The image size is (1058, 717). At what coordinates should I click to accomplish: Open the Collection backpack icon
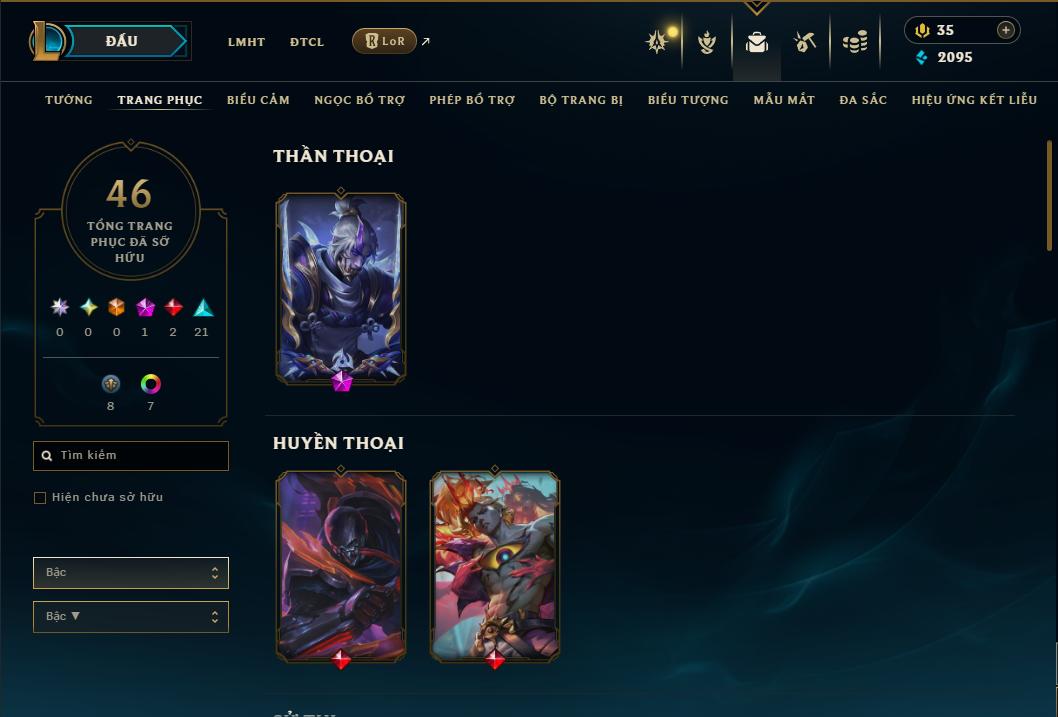756,42
